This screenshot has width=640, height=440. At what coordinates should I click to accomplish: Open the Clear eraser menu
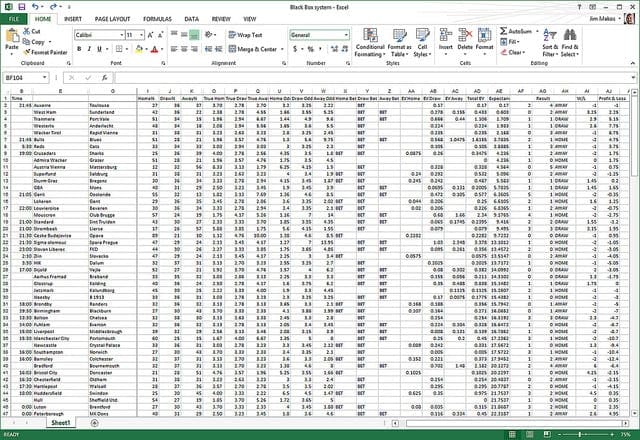click(x=513, y=52)
